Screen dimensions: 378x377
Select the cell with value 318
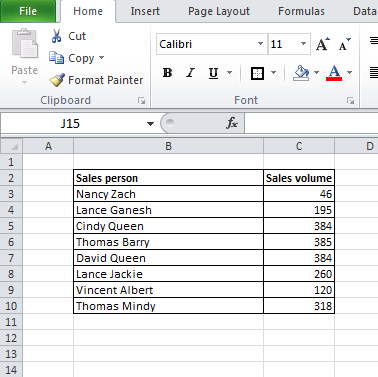tap(299, 306)
